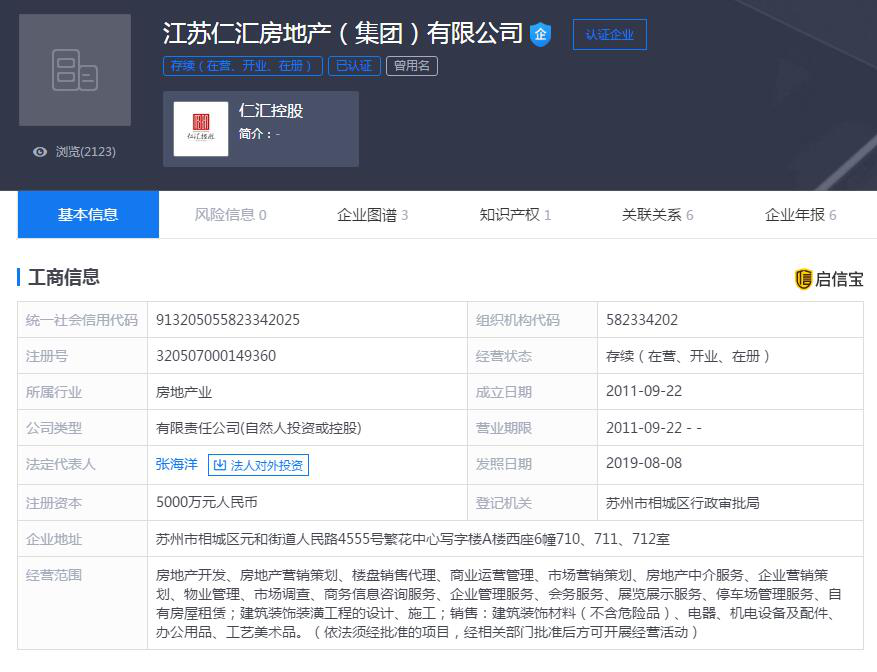Click registered capital 5000万元人民币

206,502
